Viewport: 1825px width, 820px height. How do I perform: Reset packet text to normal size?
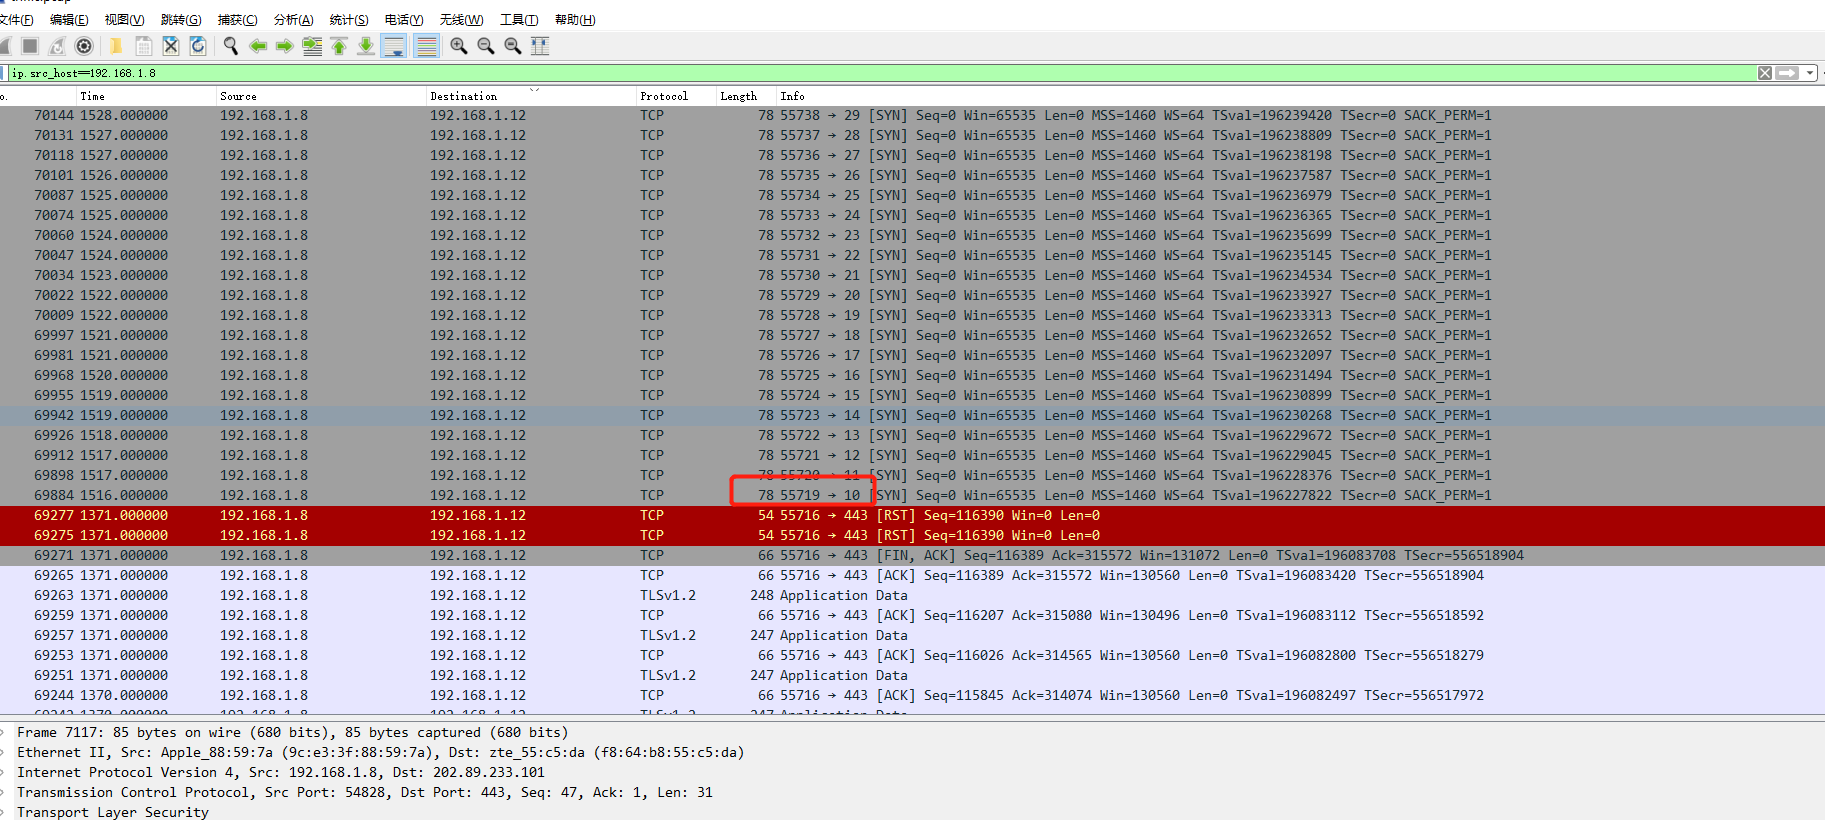513,46
